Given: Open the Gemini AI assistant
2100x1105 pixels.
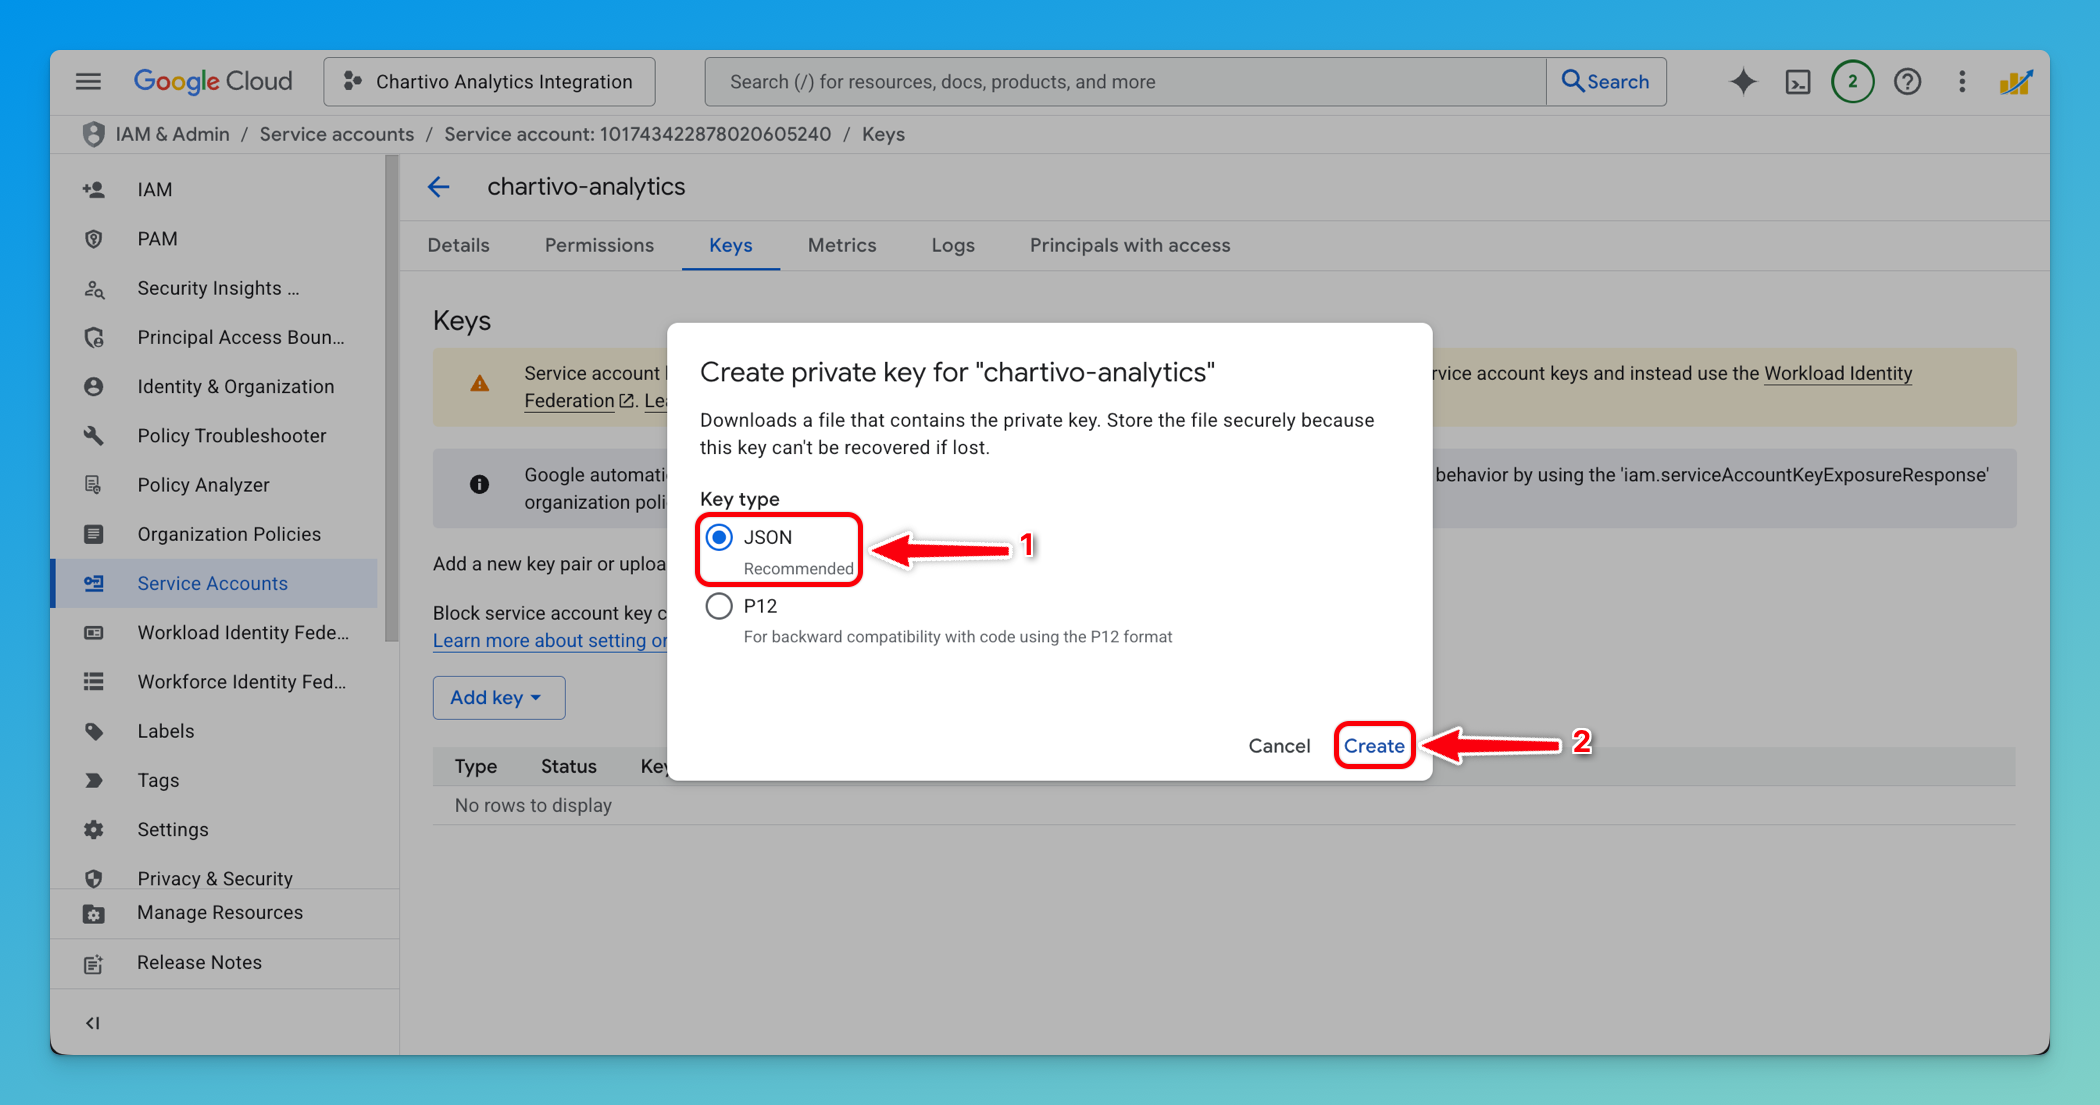Looking at the screenshot, I should click(x=1742, y=81).
